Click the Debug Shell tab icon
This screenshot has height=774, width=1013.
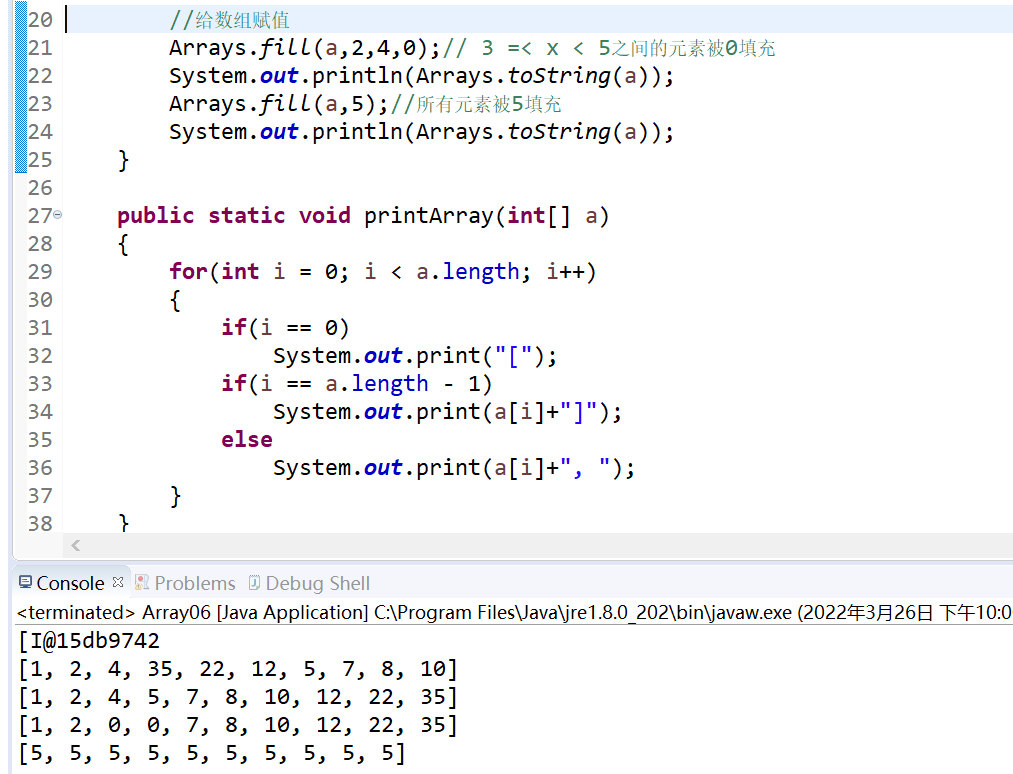(x=255, y=582)
